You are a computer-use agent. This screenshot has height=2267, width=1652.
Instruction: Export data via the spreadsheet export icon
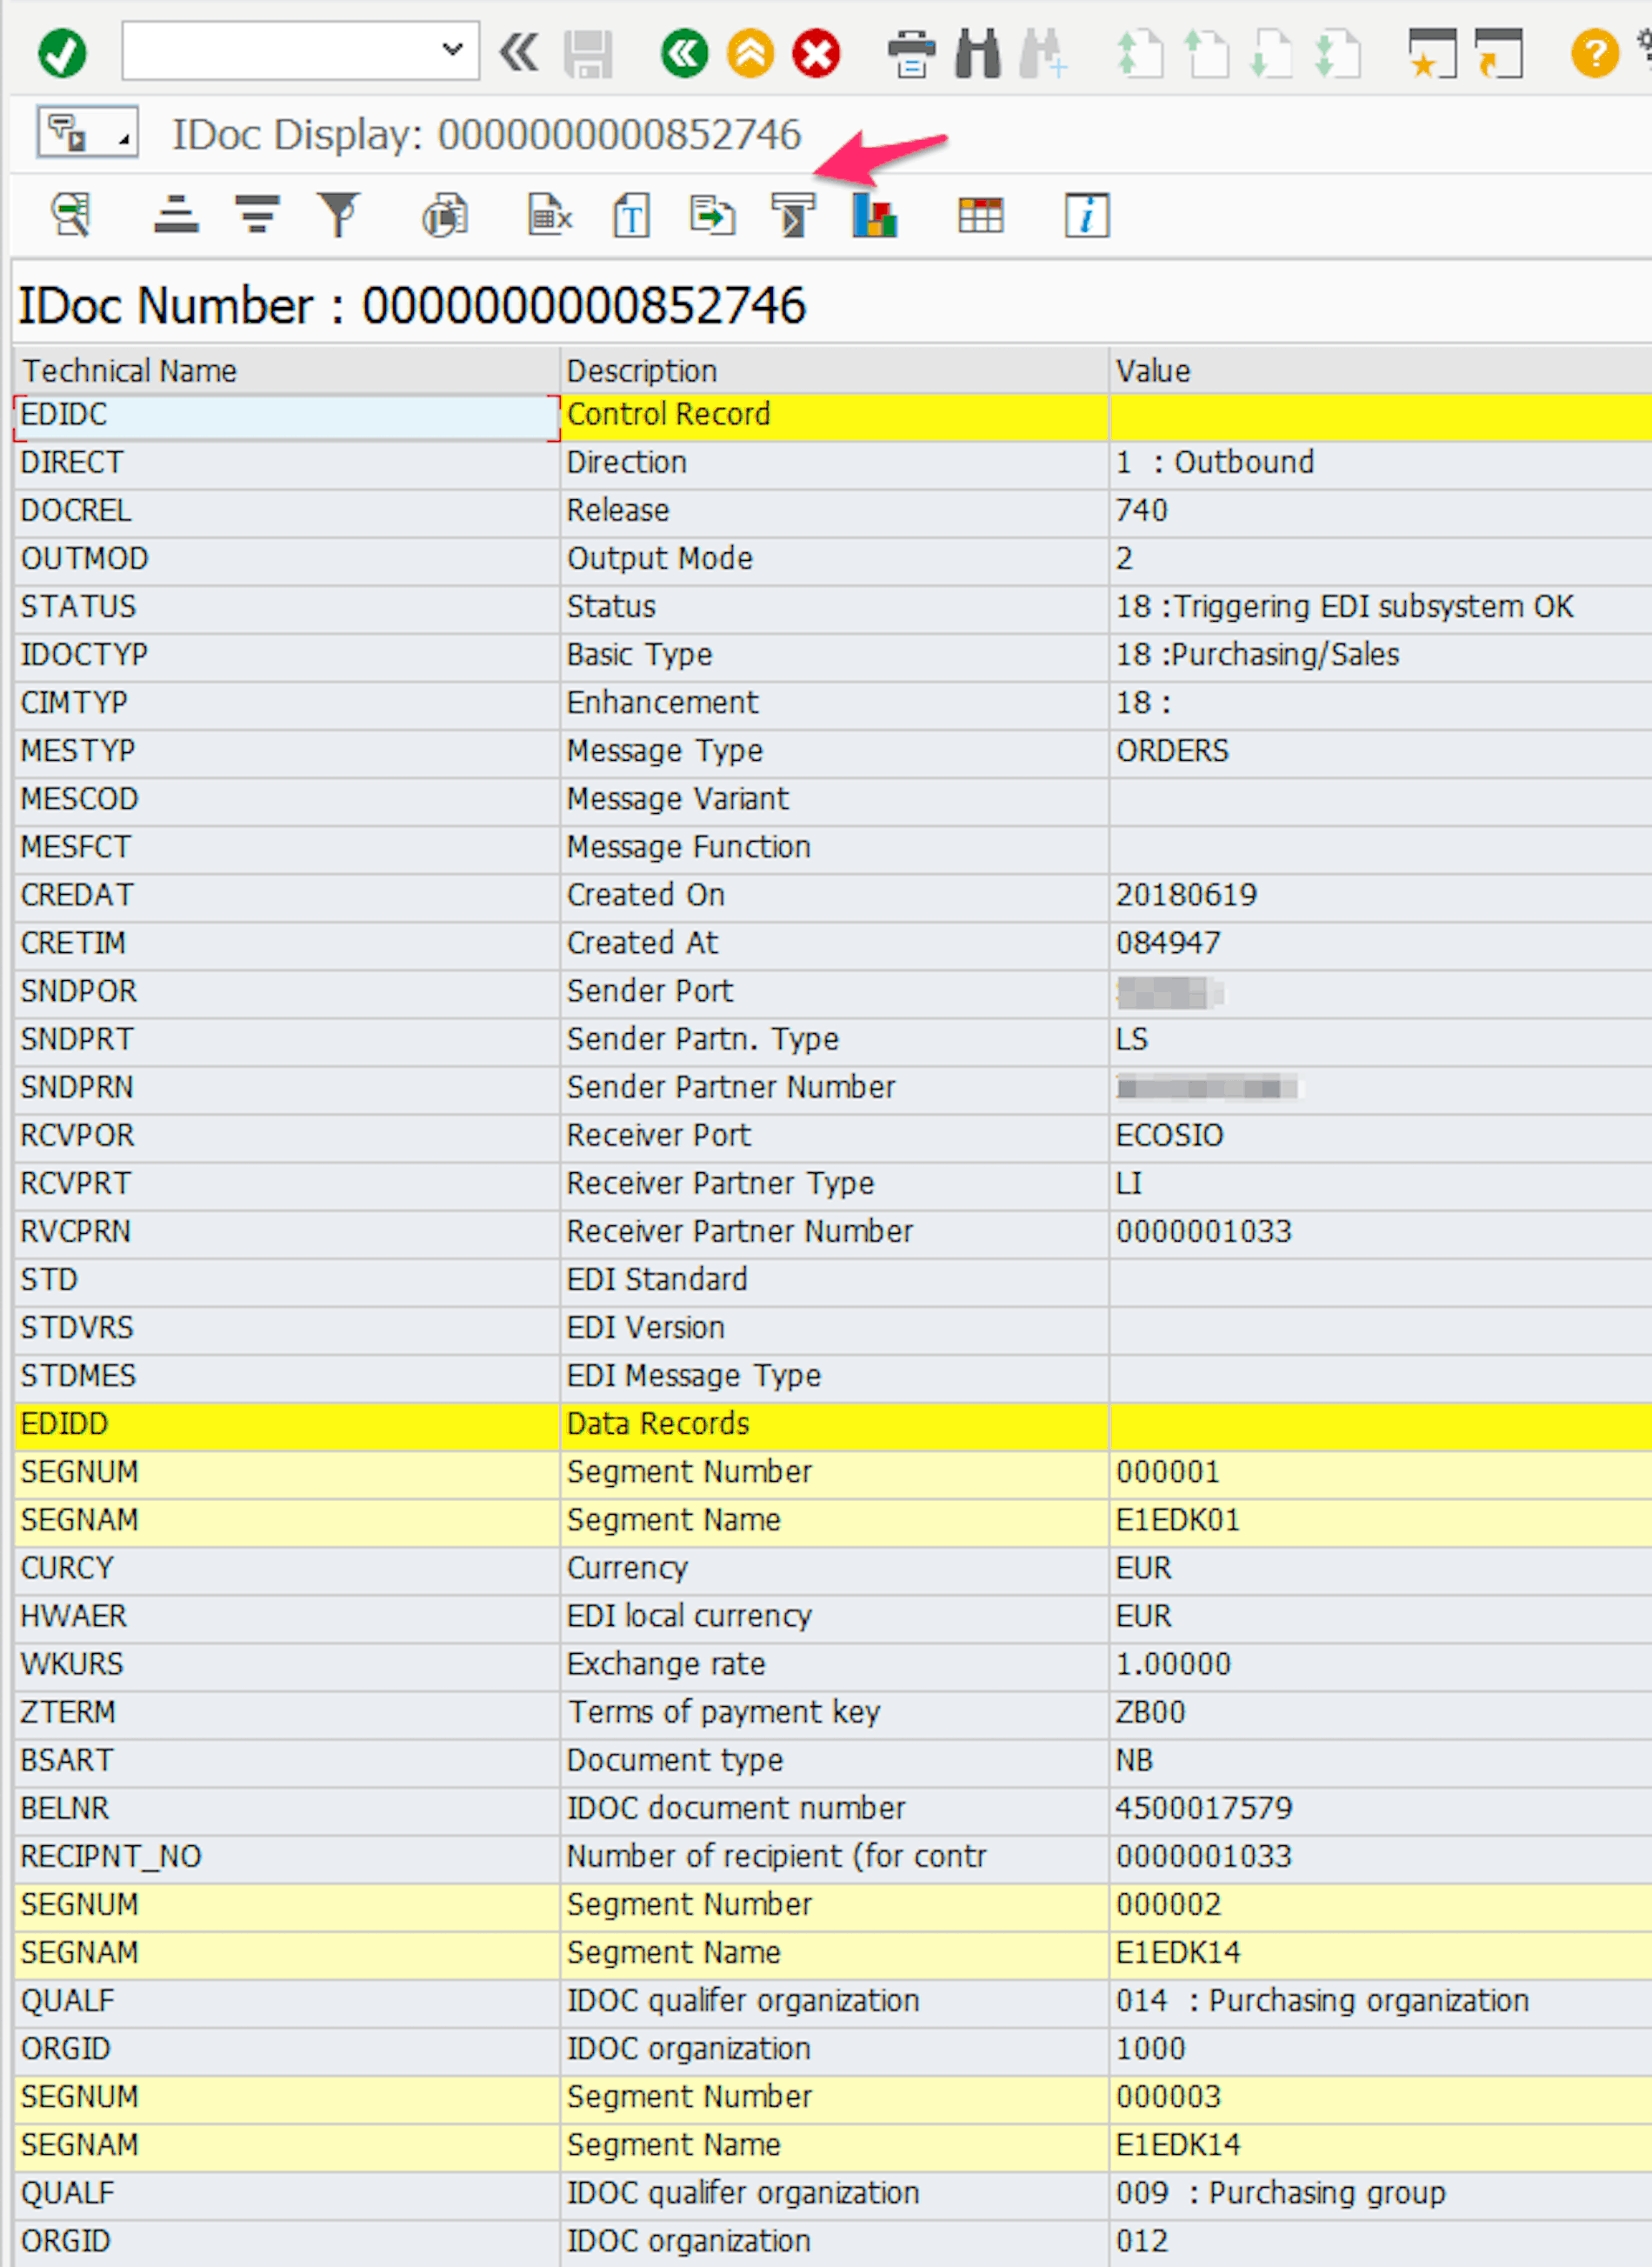[x=547, y=214]
